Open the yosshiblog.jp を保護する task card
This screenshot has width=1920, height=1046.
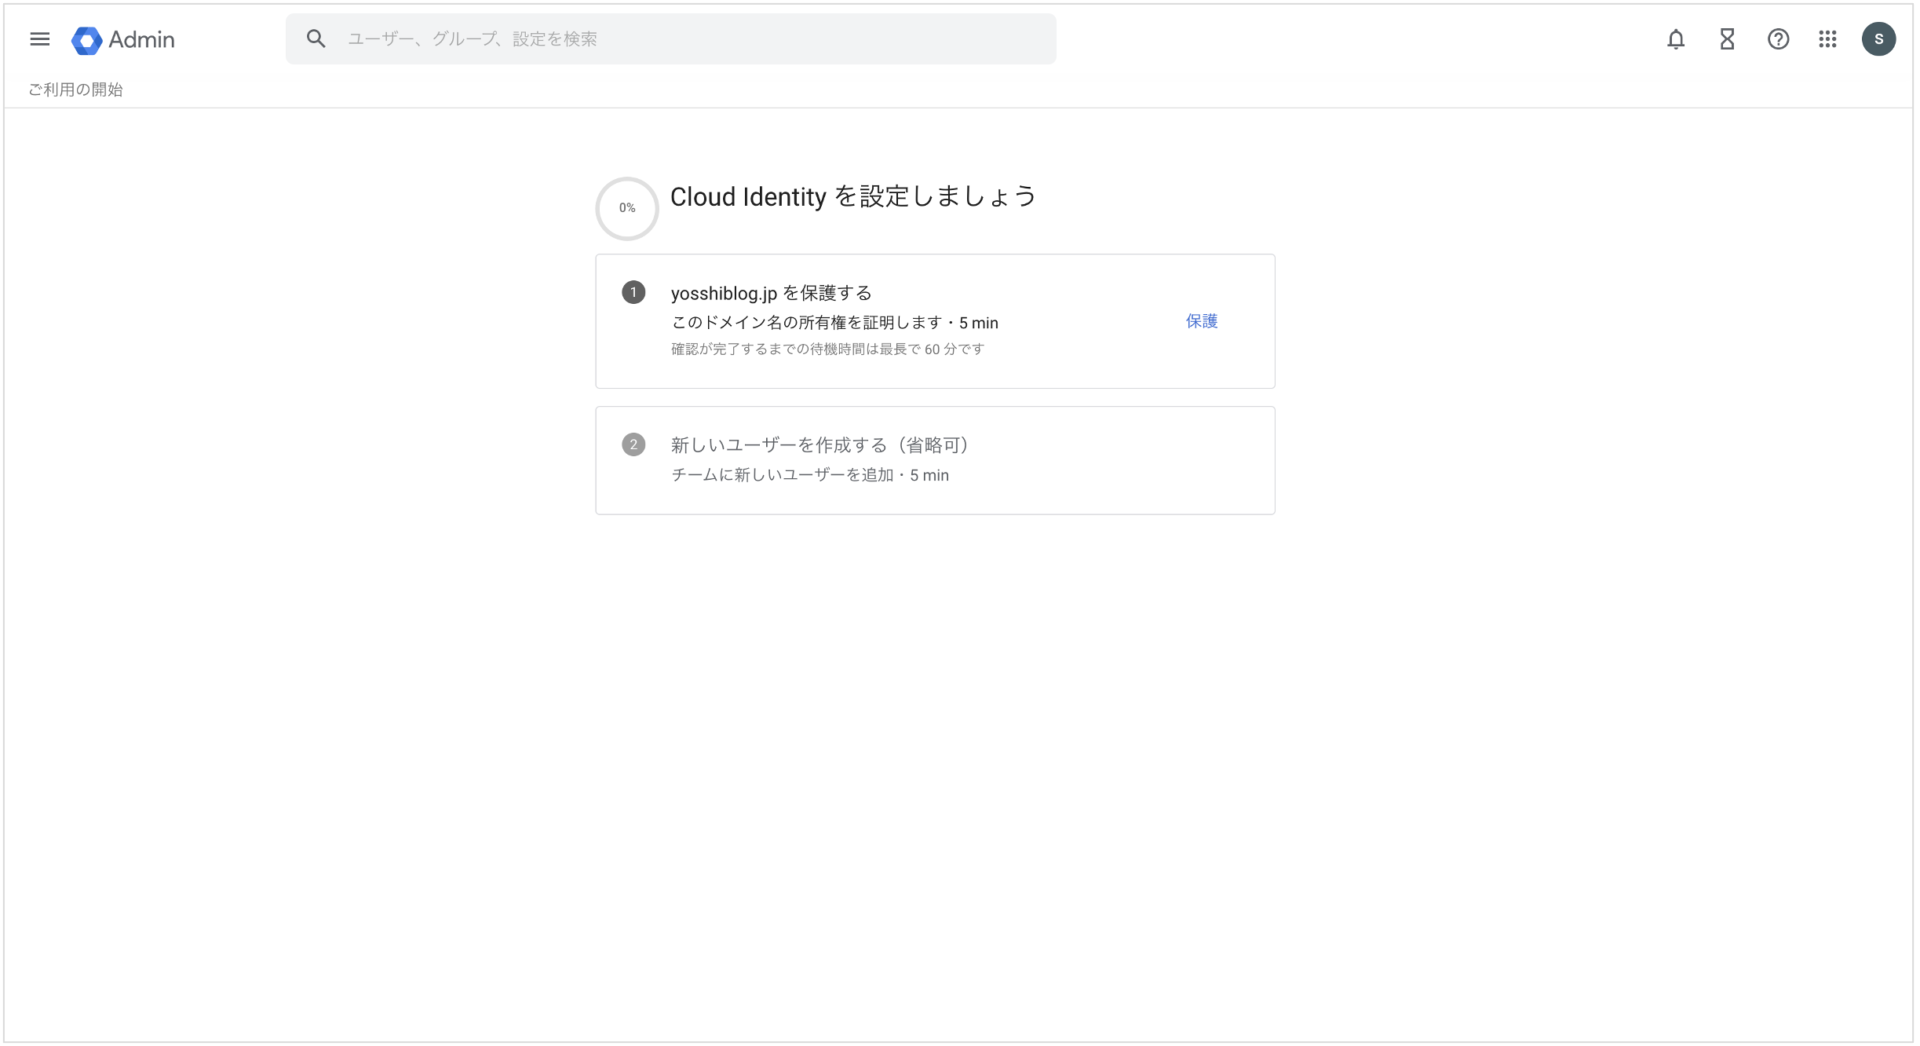click(x=935, y=321)
